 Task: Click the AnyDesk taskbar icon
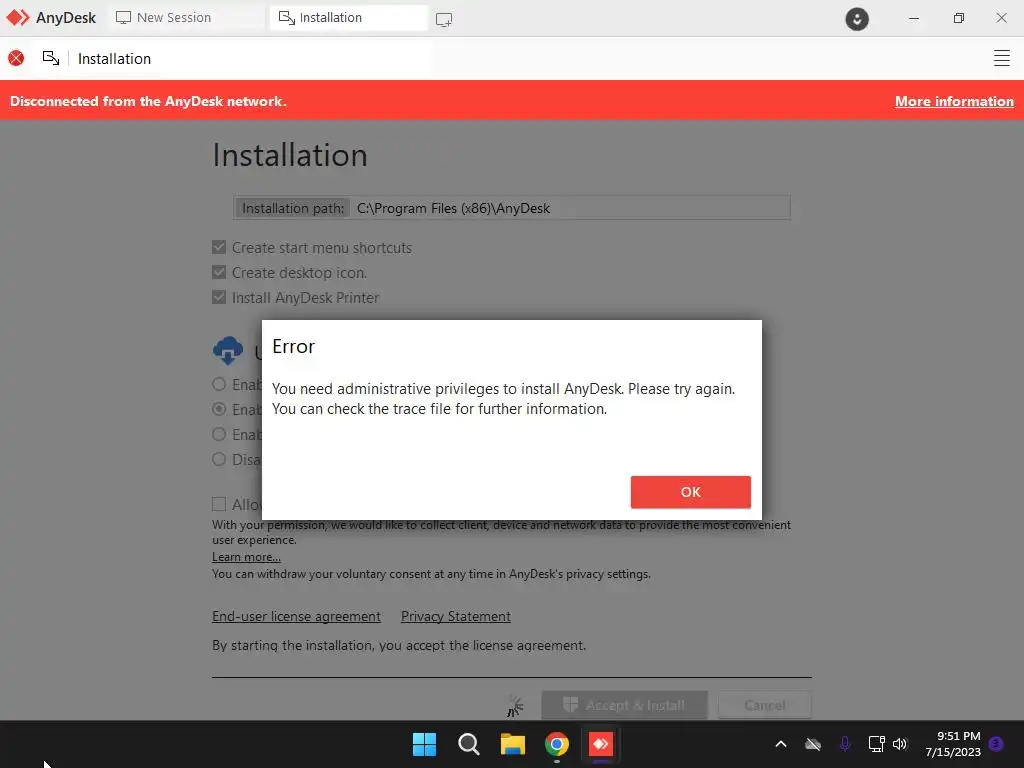click(601, 744)
